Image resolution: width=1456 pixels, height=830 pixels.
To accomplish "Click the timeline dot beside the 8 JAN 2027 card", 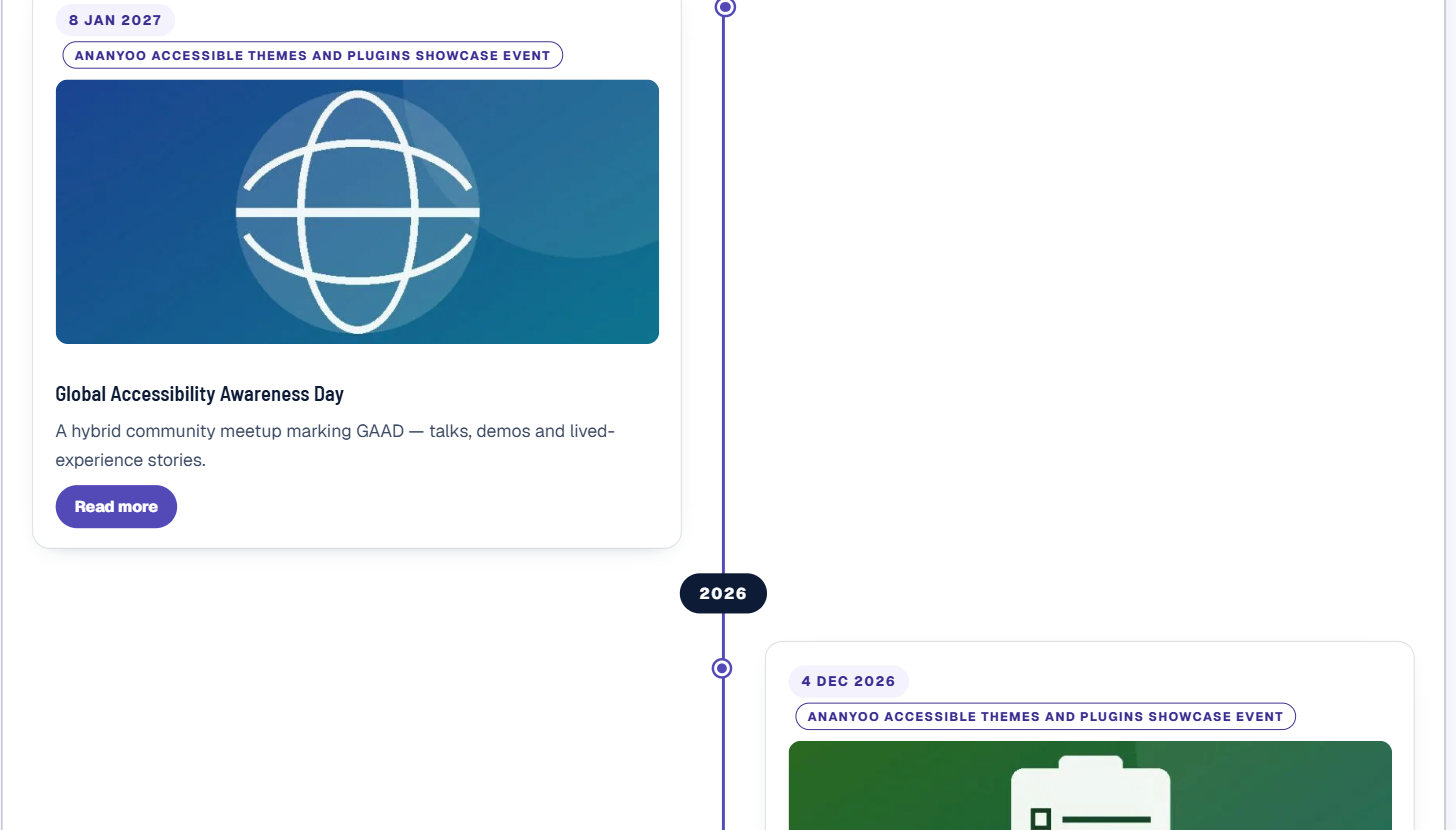I will coord(726,8).
